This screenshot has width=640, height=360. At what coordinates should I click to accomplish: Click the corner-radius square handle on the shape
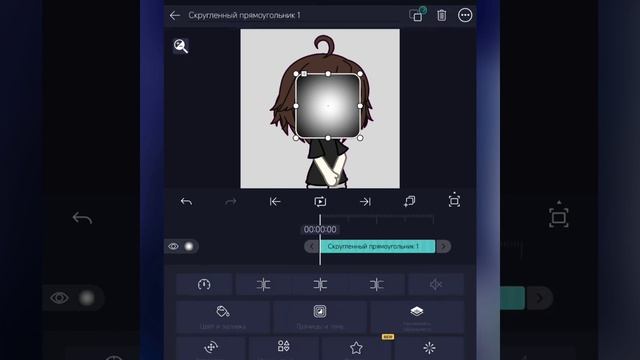click(304, 74)
